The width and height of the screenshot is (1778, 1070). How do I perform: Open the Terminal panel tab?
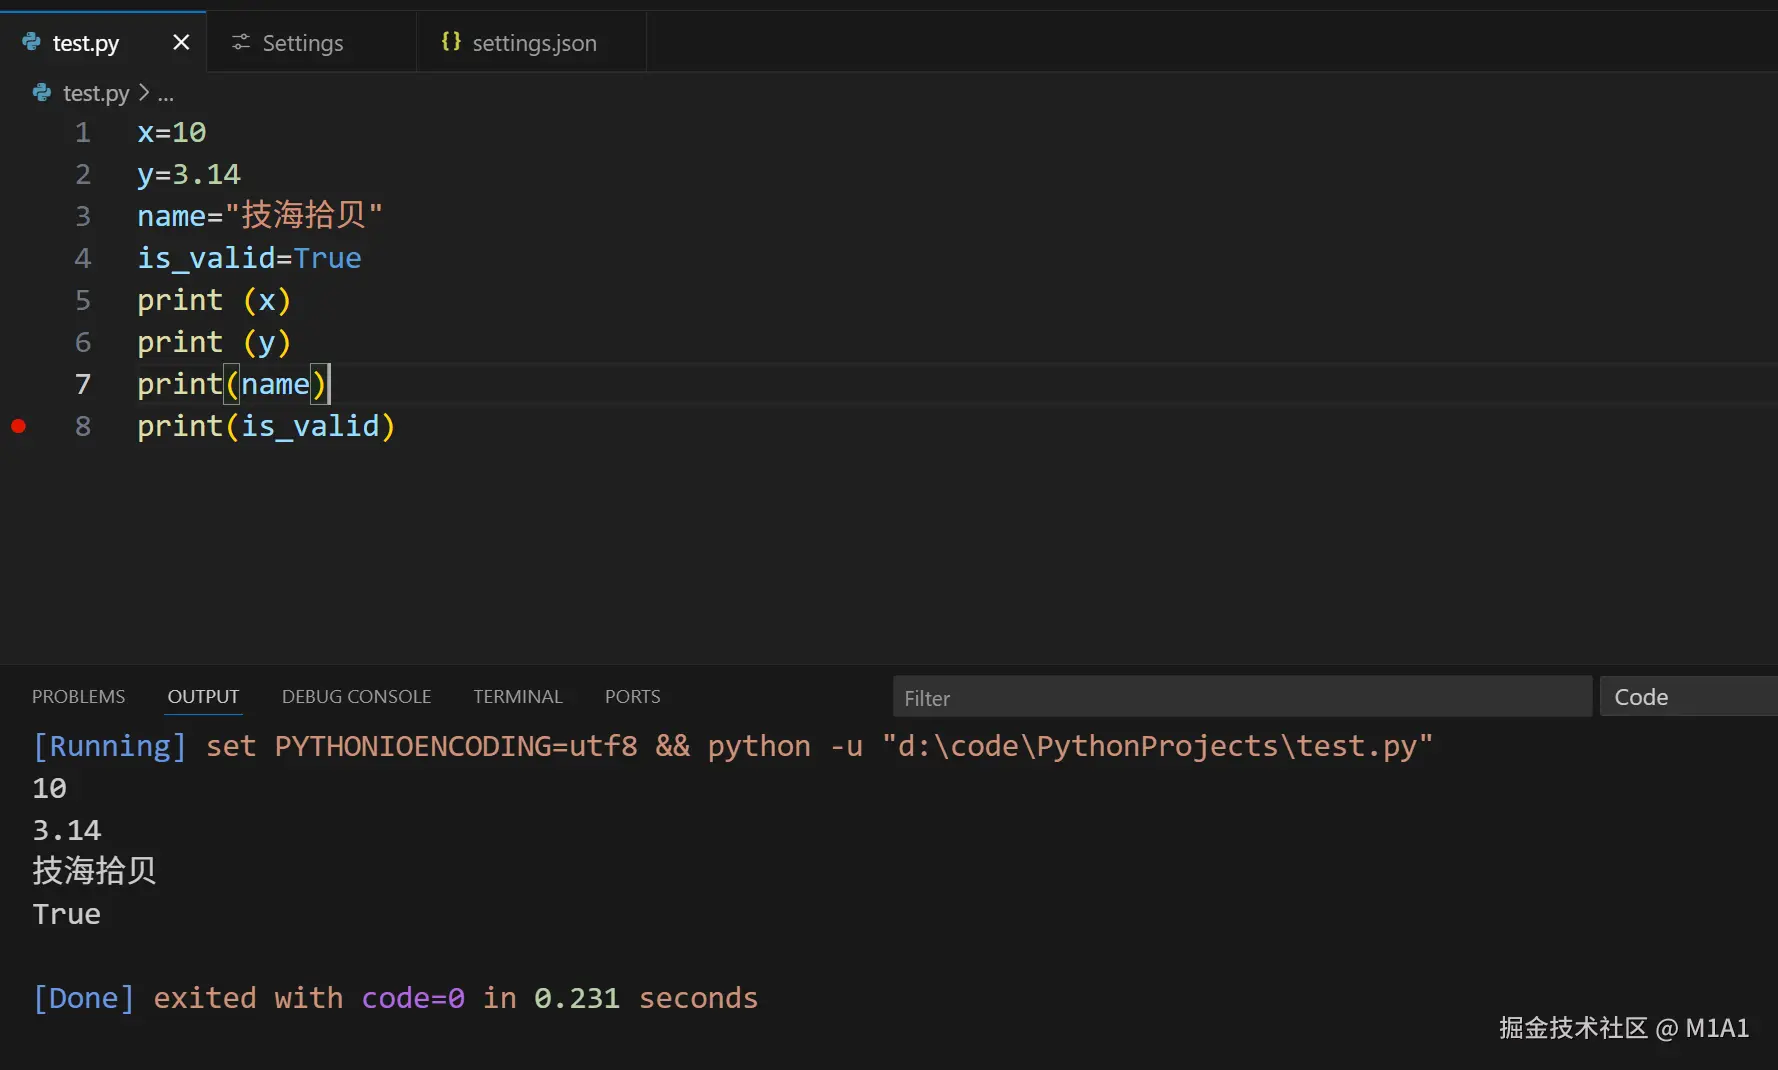[518, 697]
